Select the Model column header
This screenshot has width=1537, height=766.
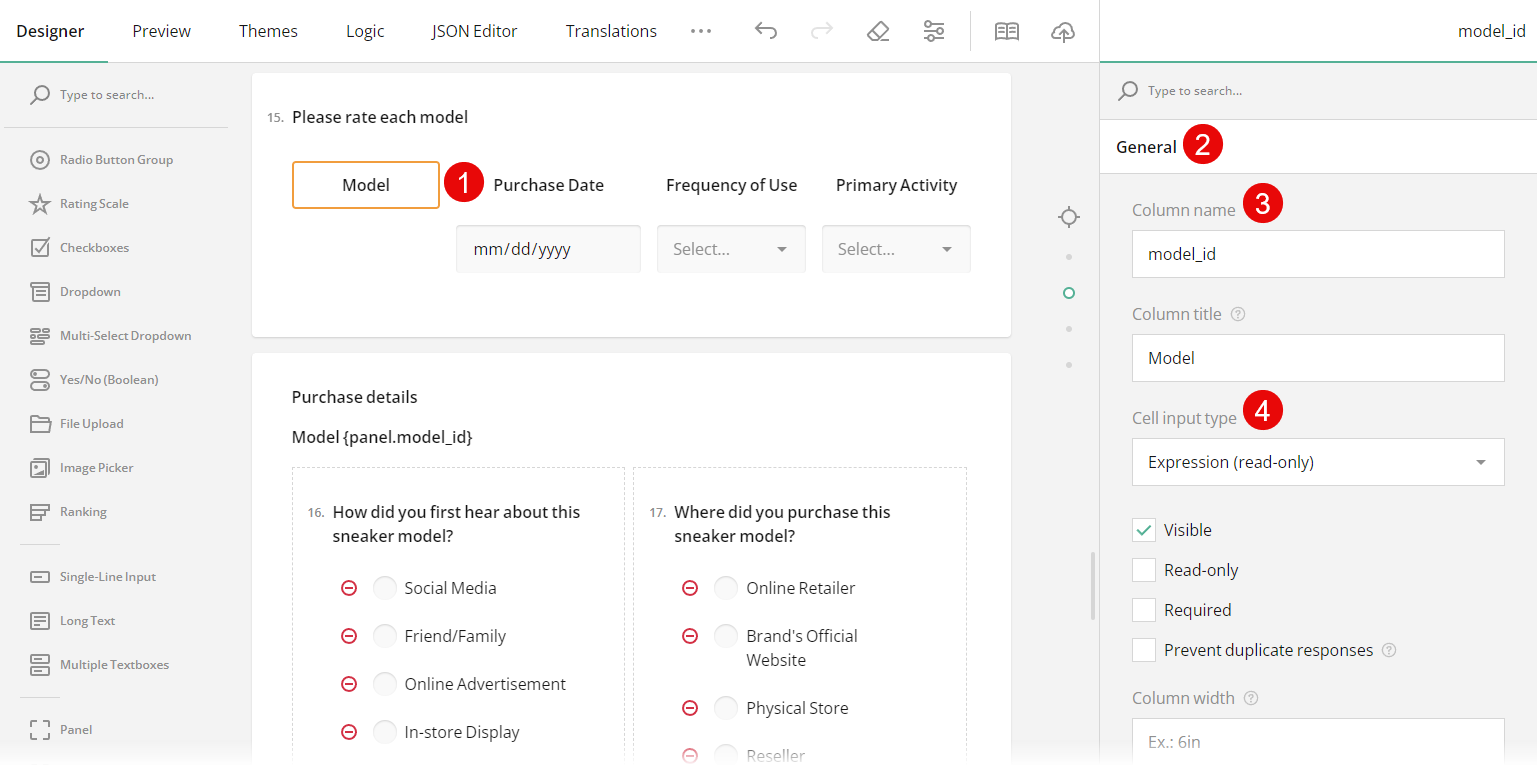tap(366, 185)
